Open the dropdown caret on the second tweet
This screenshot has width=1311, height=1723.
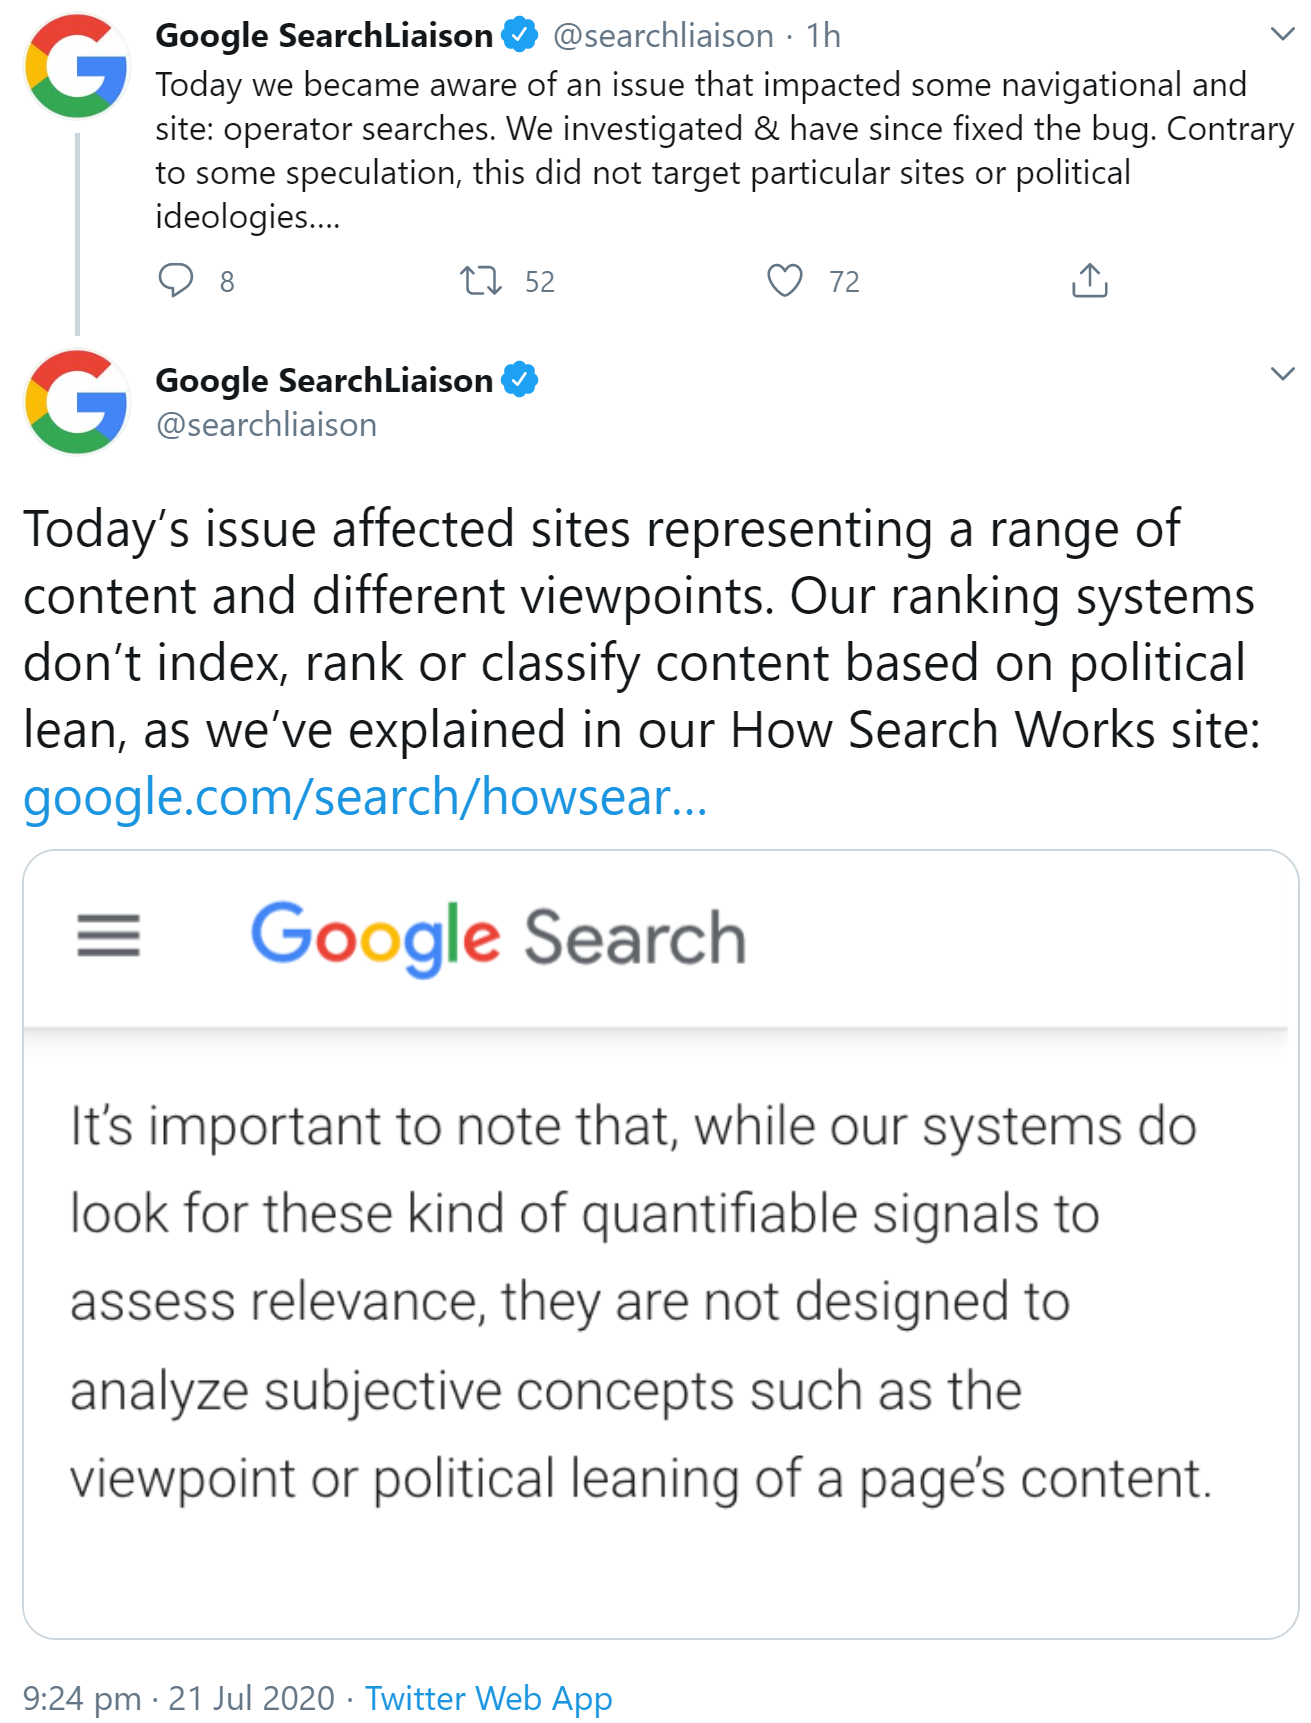tap(1282, 375)
